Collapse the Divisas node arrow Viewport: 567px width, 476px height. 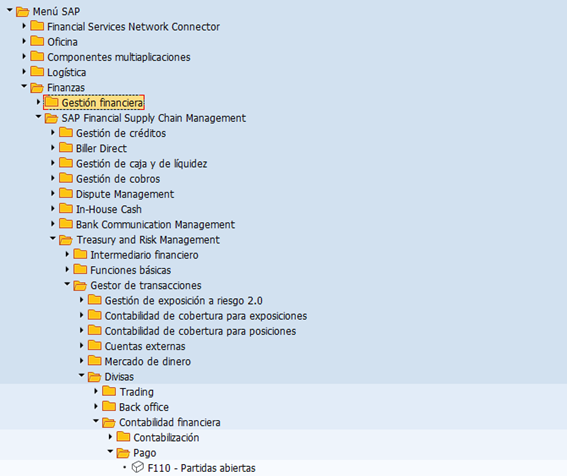(82, 375)
